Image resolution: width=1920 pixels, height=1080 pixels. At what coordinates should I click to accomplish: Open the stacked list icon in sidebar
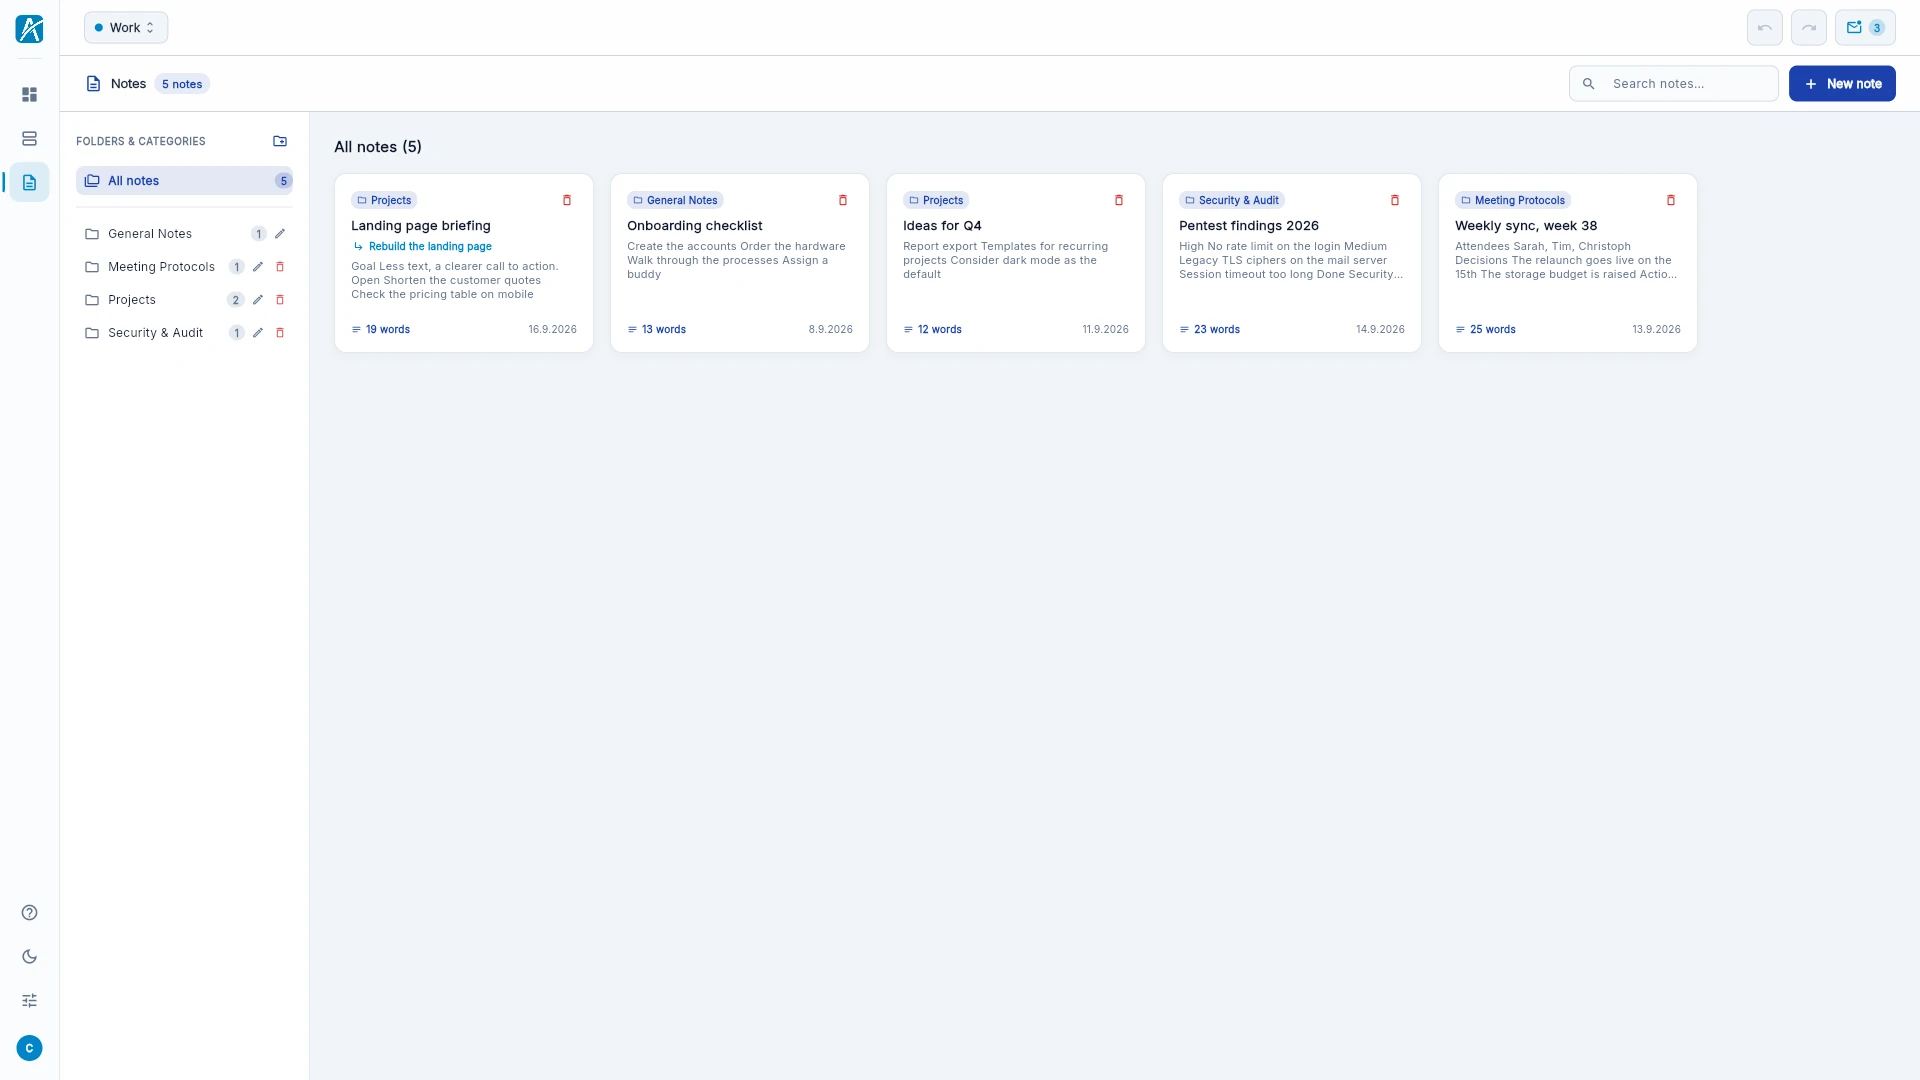coord(29,138)
